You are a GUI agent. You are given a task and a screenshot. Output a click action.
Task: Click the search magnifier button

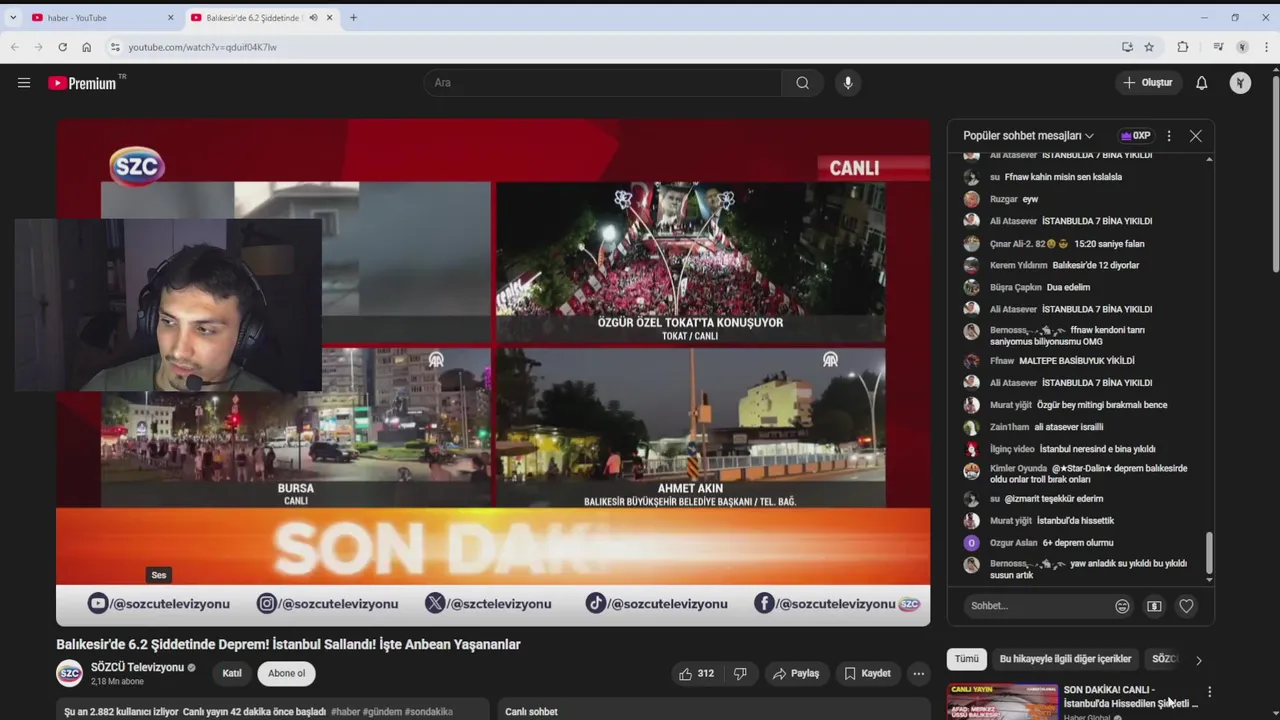[802, 83]
